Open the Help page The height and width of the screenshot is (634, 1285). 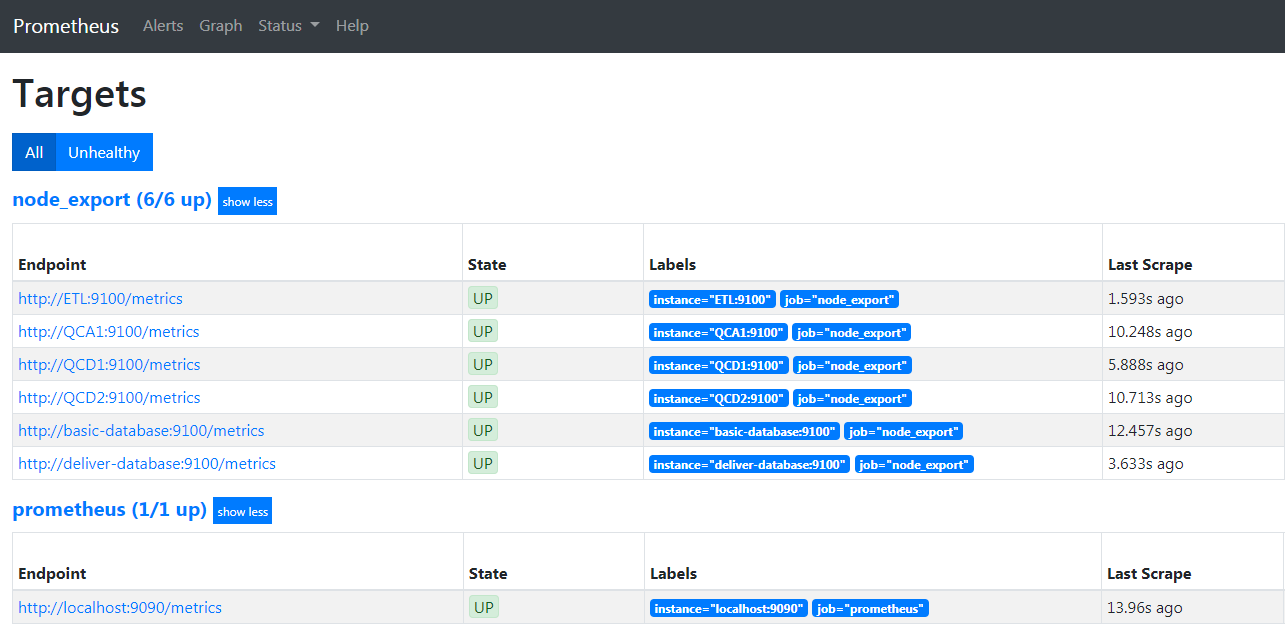click(352, 26)
